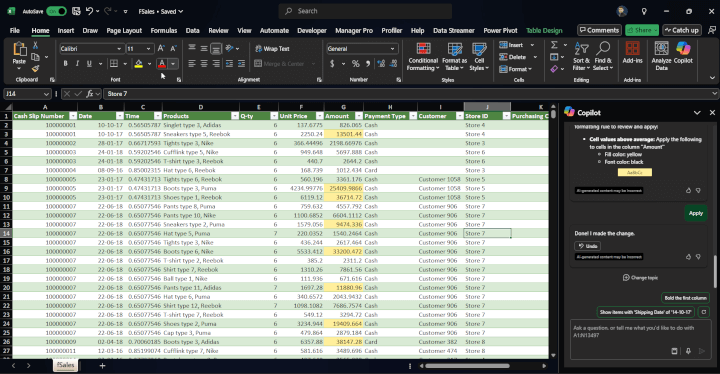
Task: Choose 'Bold the first column' suggestion
Action: [685, 298]
